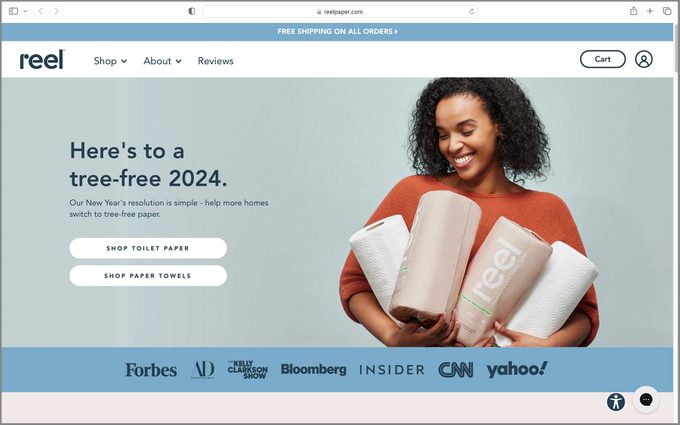
Task: Click the Shop Paper Towels button
Action: pyautogui.click(x=148, y=276)
